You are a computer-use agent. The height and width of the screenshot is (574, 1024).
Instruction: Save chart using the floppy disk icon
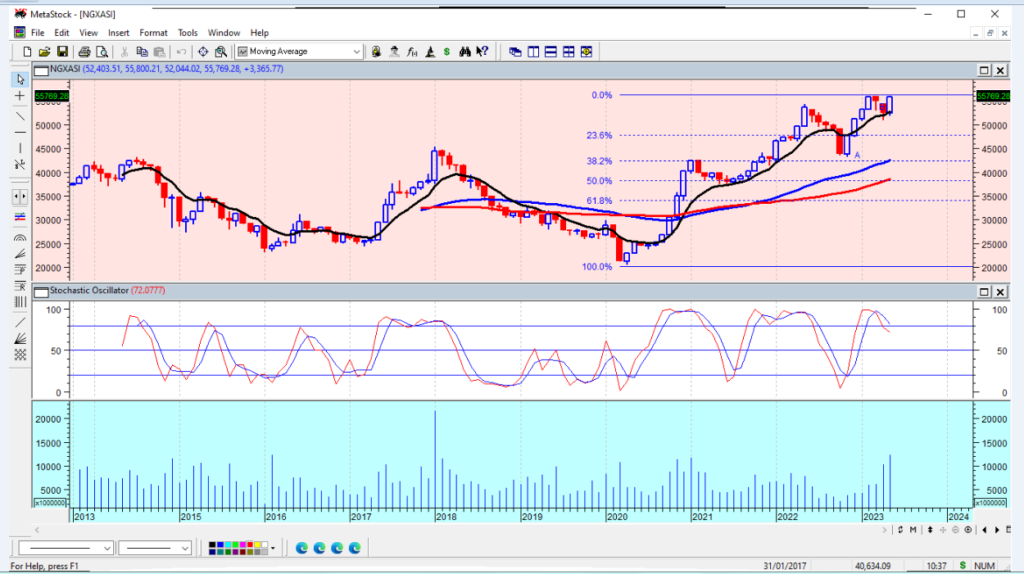[61, 51]
